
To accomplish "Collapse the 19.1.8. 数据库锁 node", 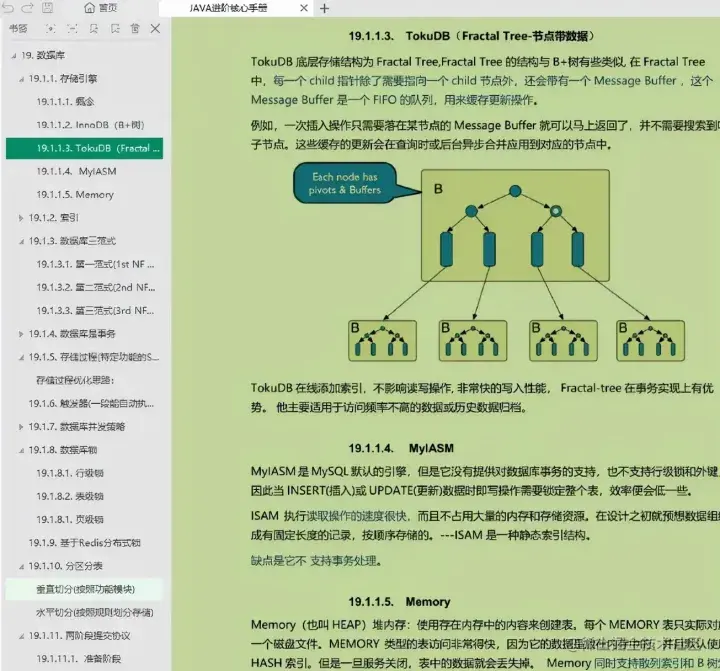I will 22,451.
